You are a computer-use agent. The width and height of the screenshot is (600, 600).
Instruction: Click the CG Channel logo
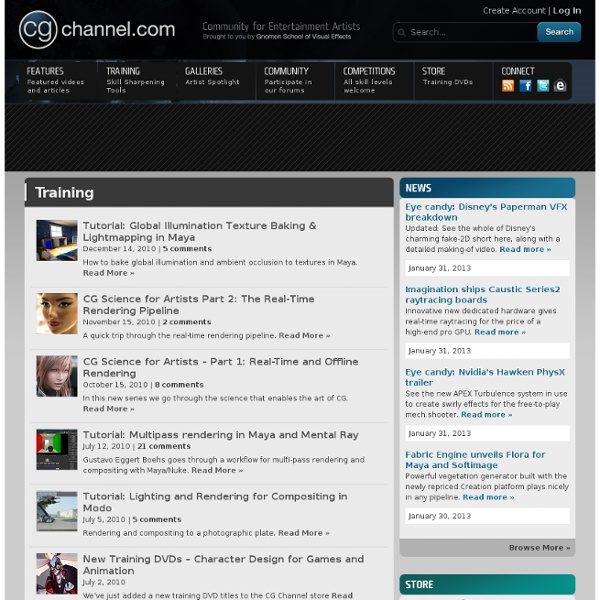coord(97,29)
